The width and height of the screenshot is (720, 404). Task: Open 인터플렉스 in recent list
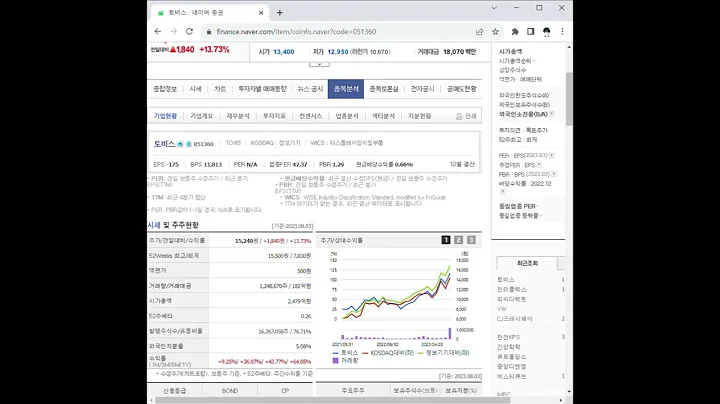[512, 290]
